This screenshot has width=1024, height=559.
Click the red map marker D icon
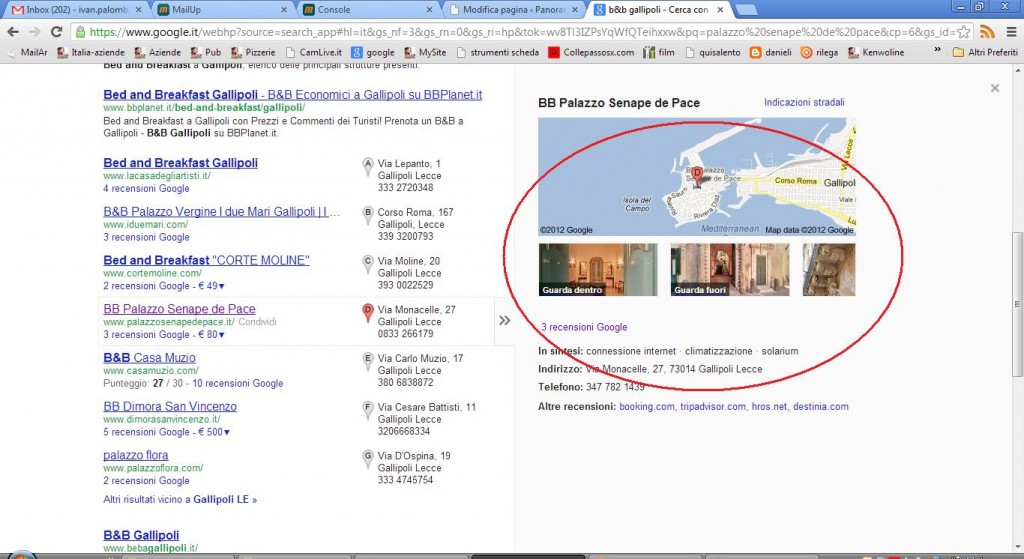click(368, 313)
